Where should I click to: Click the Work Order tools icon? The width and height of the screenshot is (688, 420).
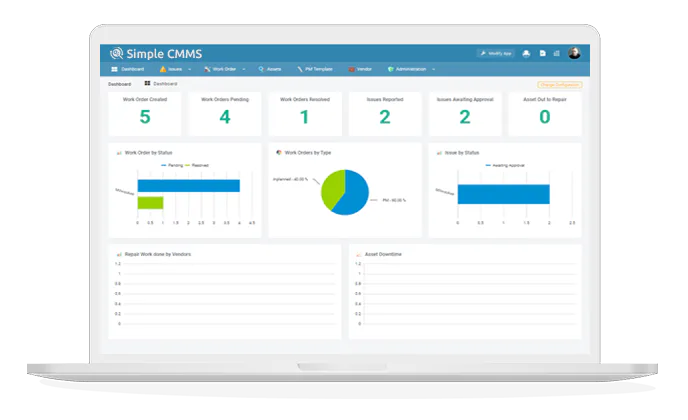tap(207, 69)
